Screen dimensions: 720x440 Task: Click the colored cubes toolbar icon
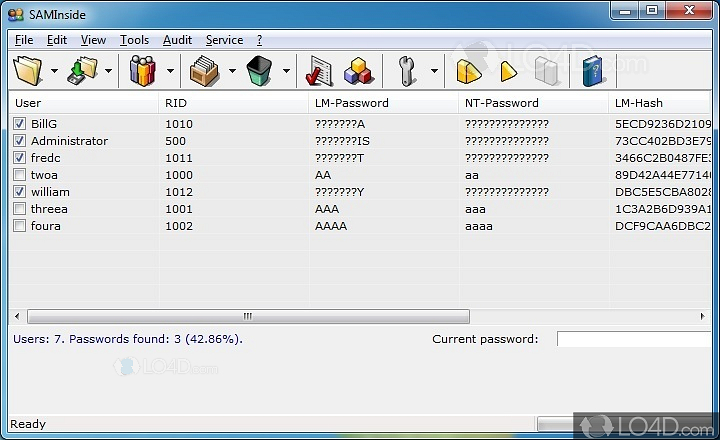pos(357,71)
